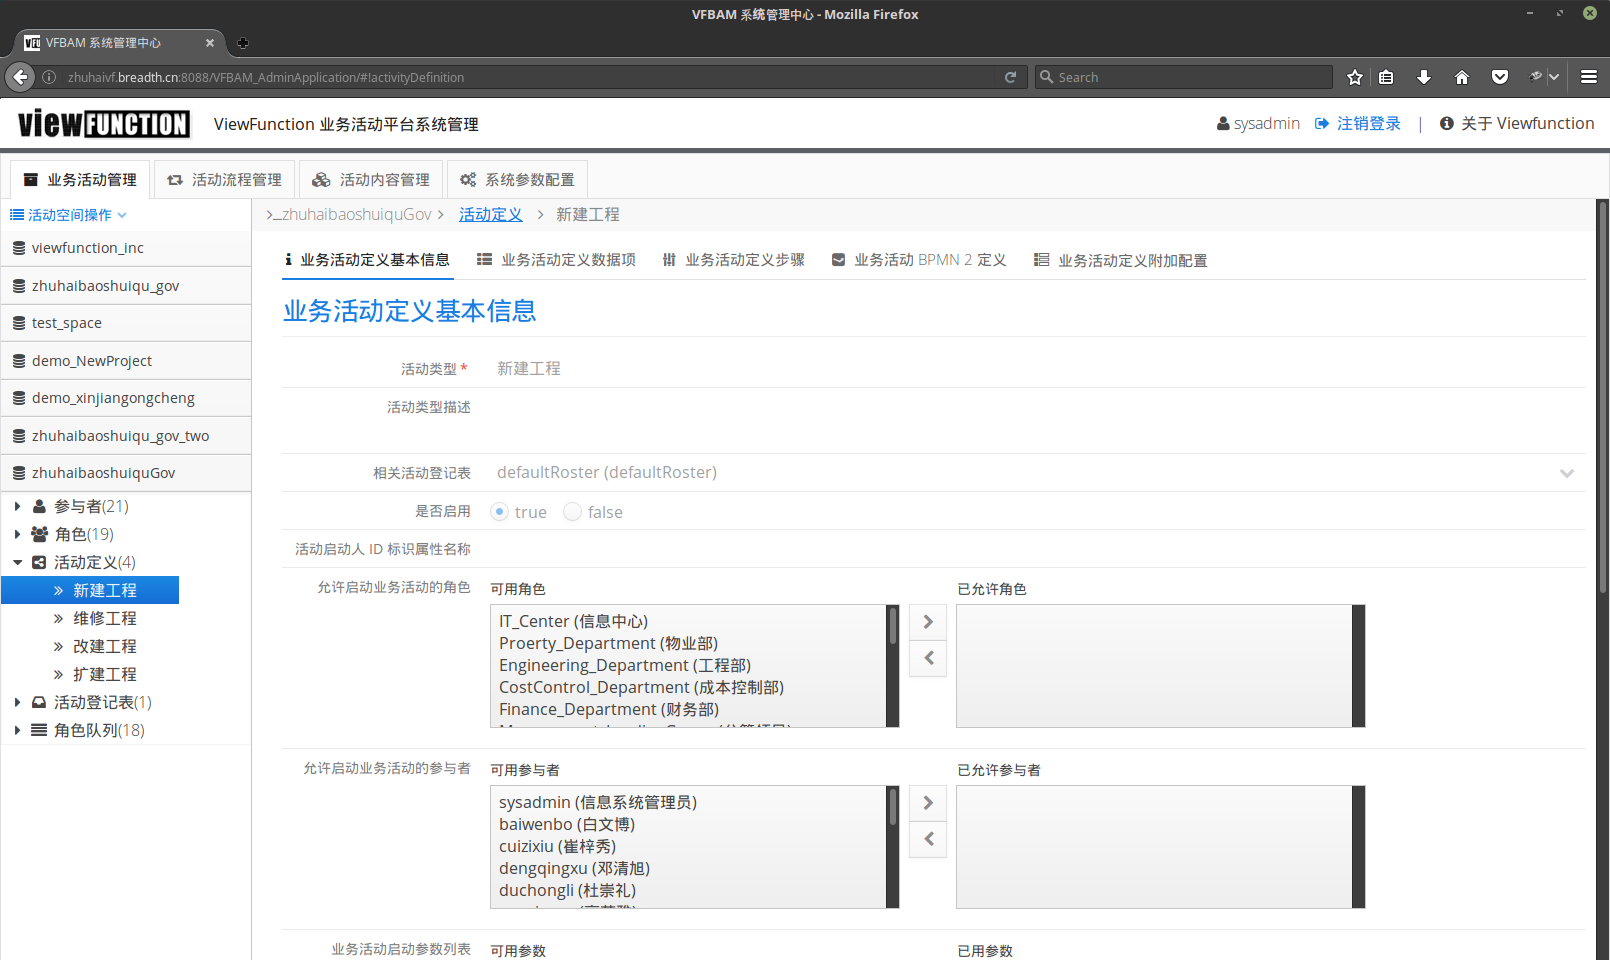Select zhuhaibaoshuiqu_gov_two activity space

tap(126, 436)
